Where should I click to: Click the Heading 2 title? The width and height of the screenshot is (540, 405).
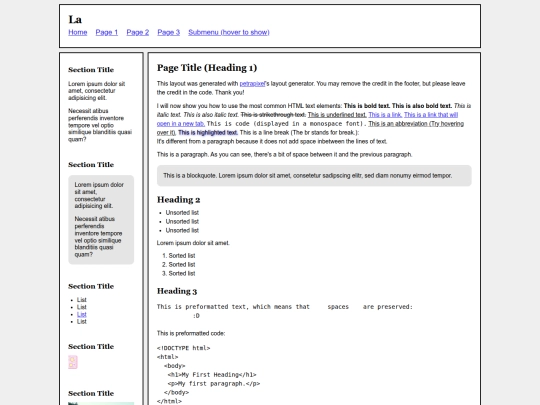(178, 200)
